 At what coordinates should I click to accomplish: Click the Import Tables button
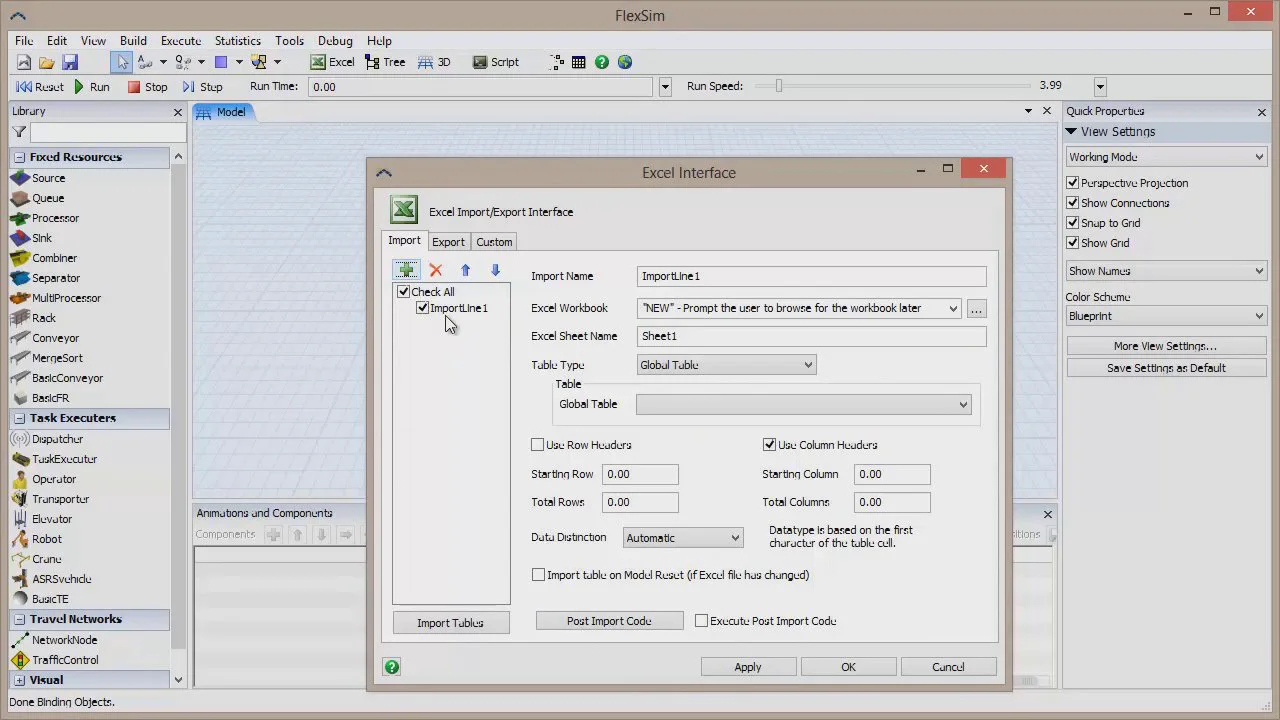point(450,623)
